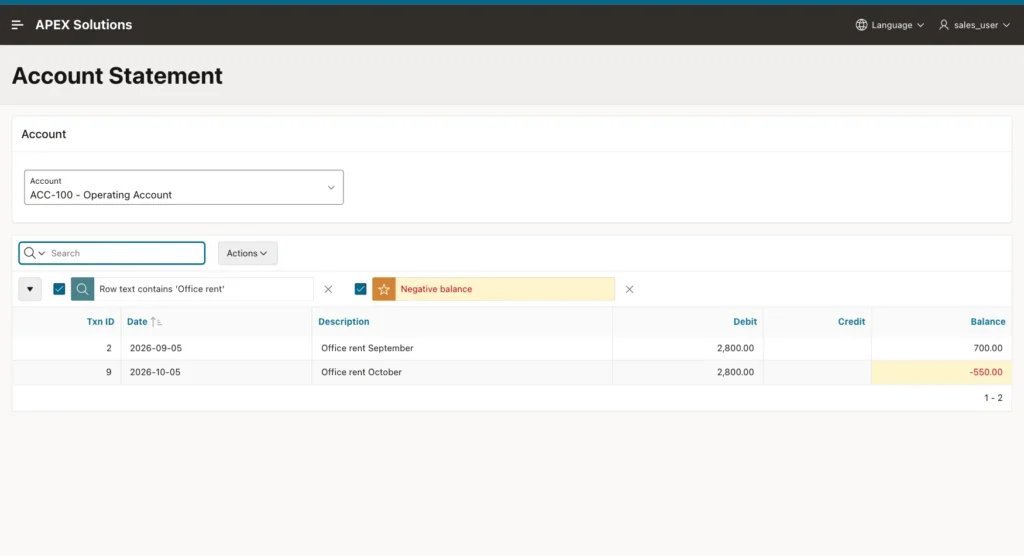Open the sales_user account menu
Viewport: 1024px width, 556px height.
[x=975, y=25]
